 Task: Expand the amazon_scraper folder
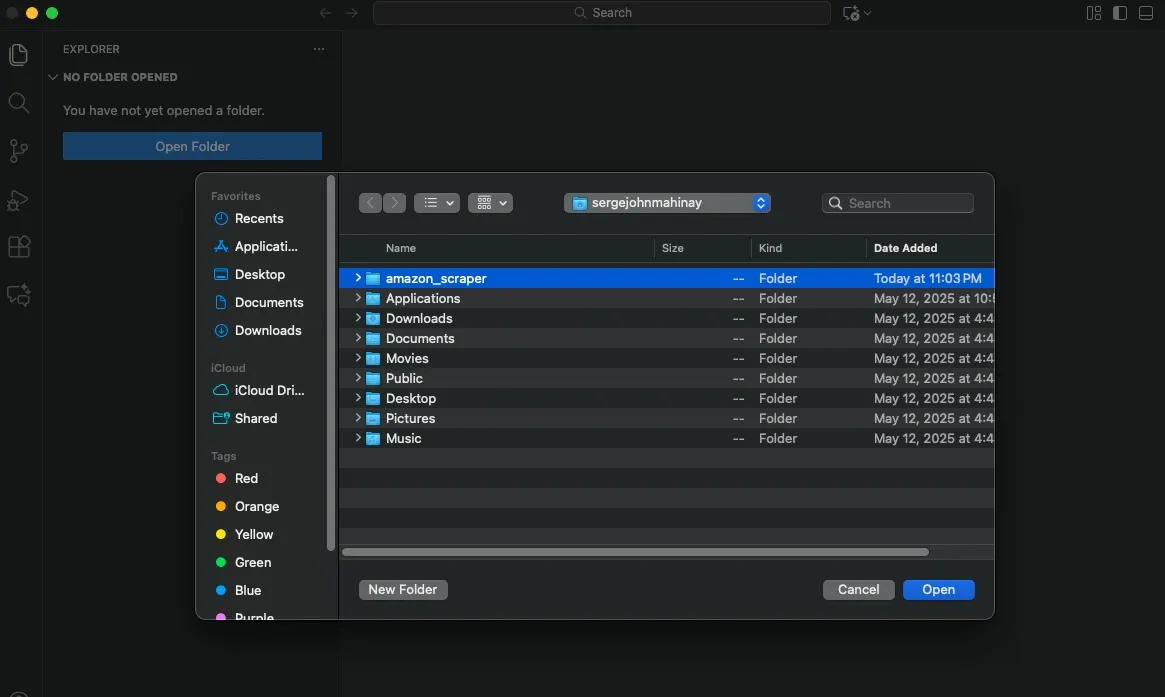(358, 278)
